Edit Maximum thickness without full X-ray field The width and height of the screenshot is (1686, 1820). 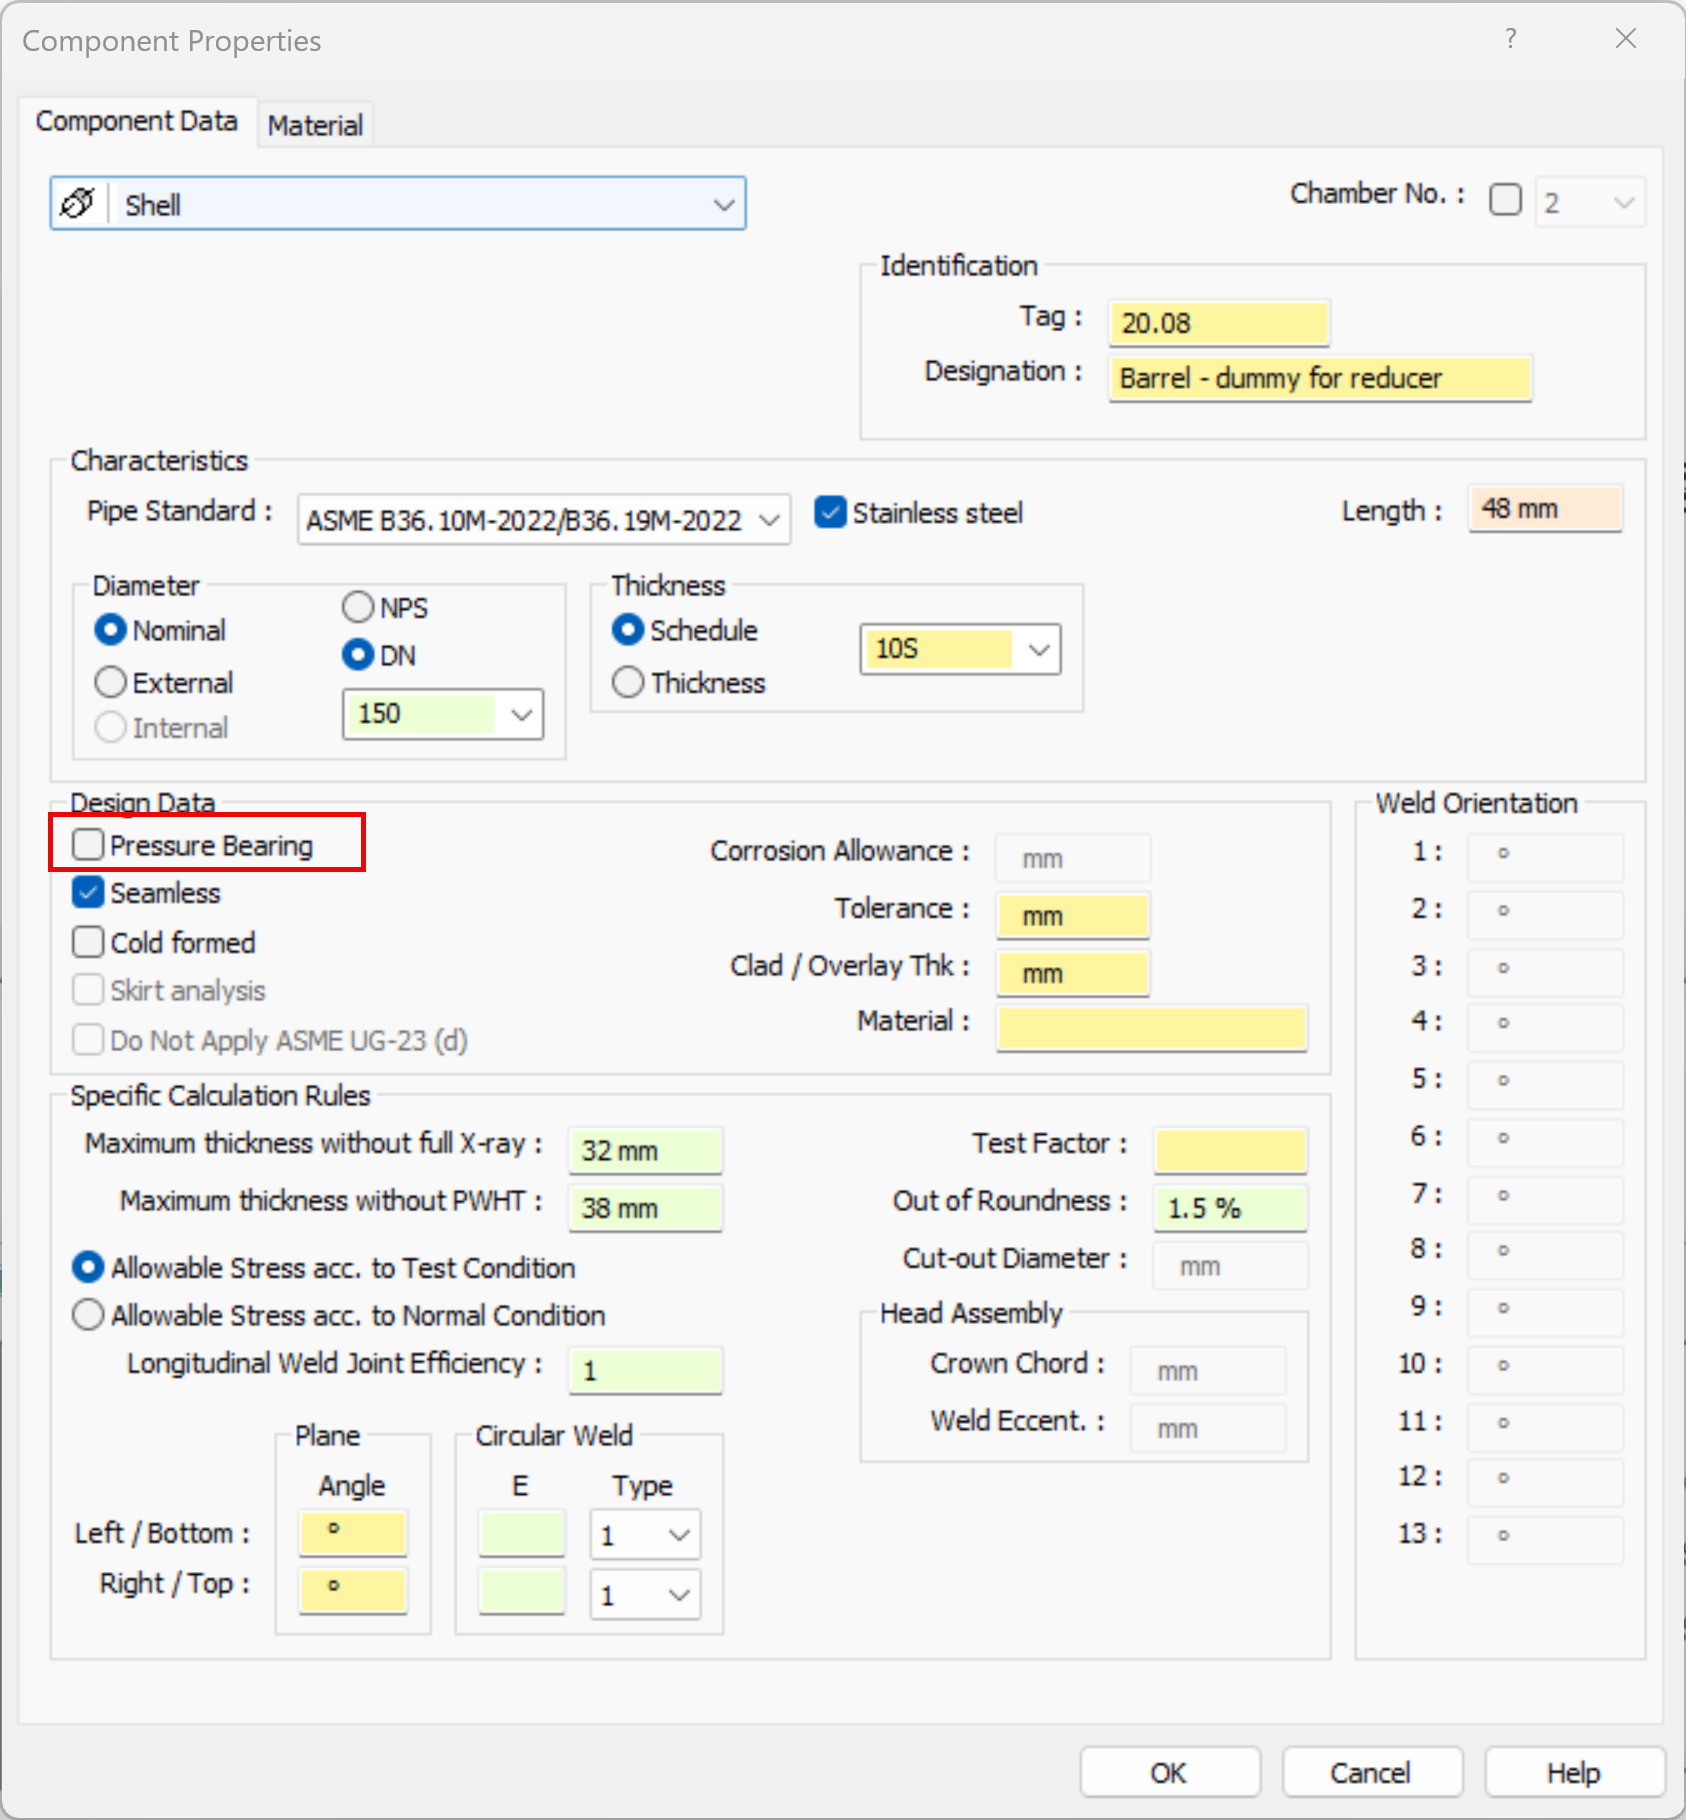(x=645, y=1150)
